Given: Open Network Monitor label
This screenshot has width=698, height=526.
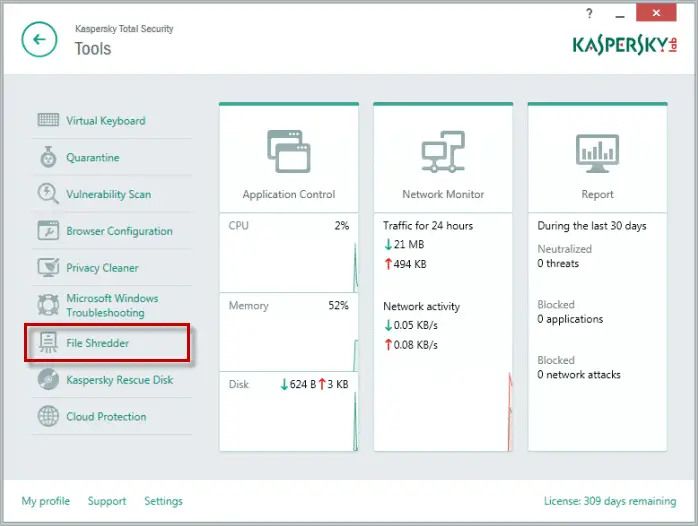Looking at the screenshot, I should click(x=443, y=194).
